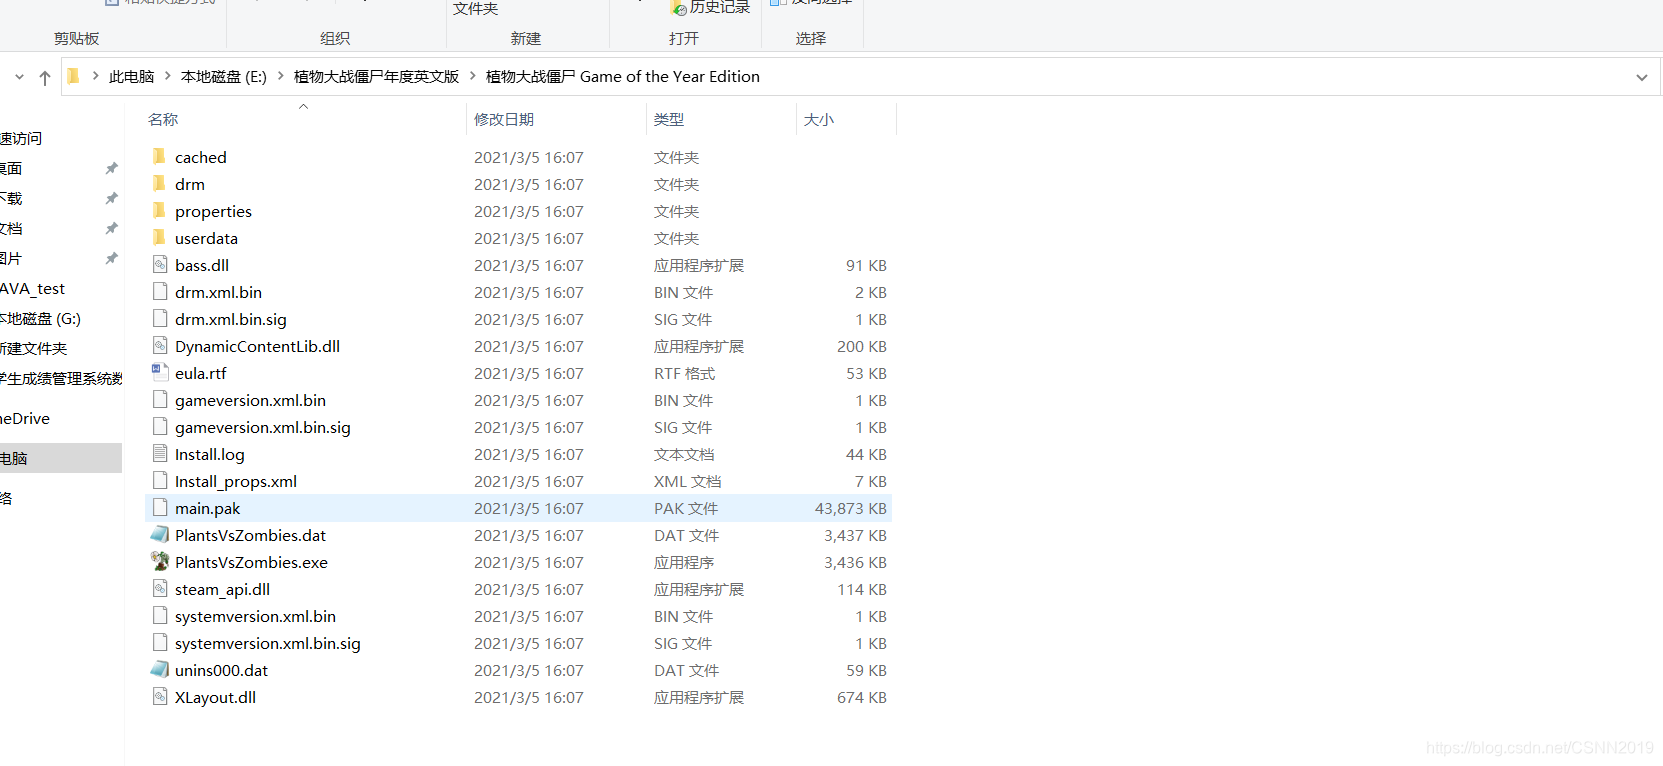The height and width of the screenshot is (766, 1663).
Task: Click the 历史记录 history icon
Action: coord(679,8)
